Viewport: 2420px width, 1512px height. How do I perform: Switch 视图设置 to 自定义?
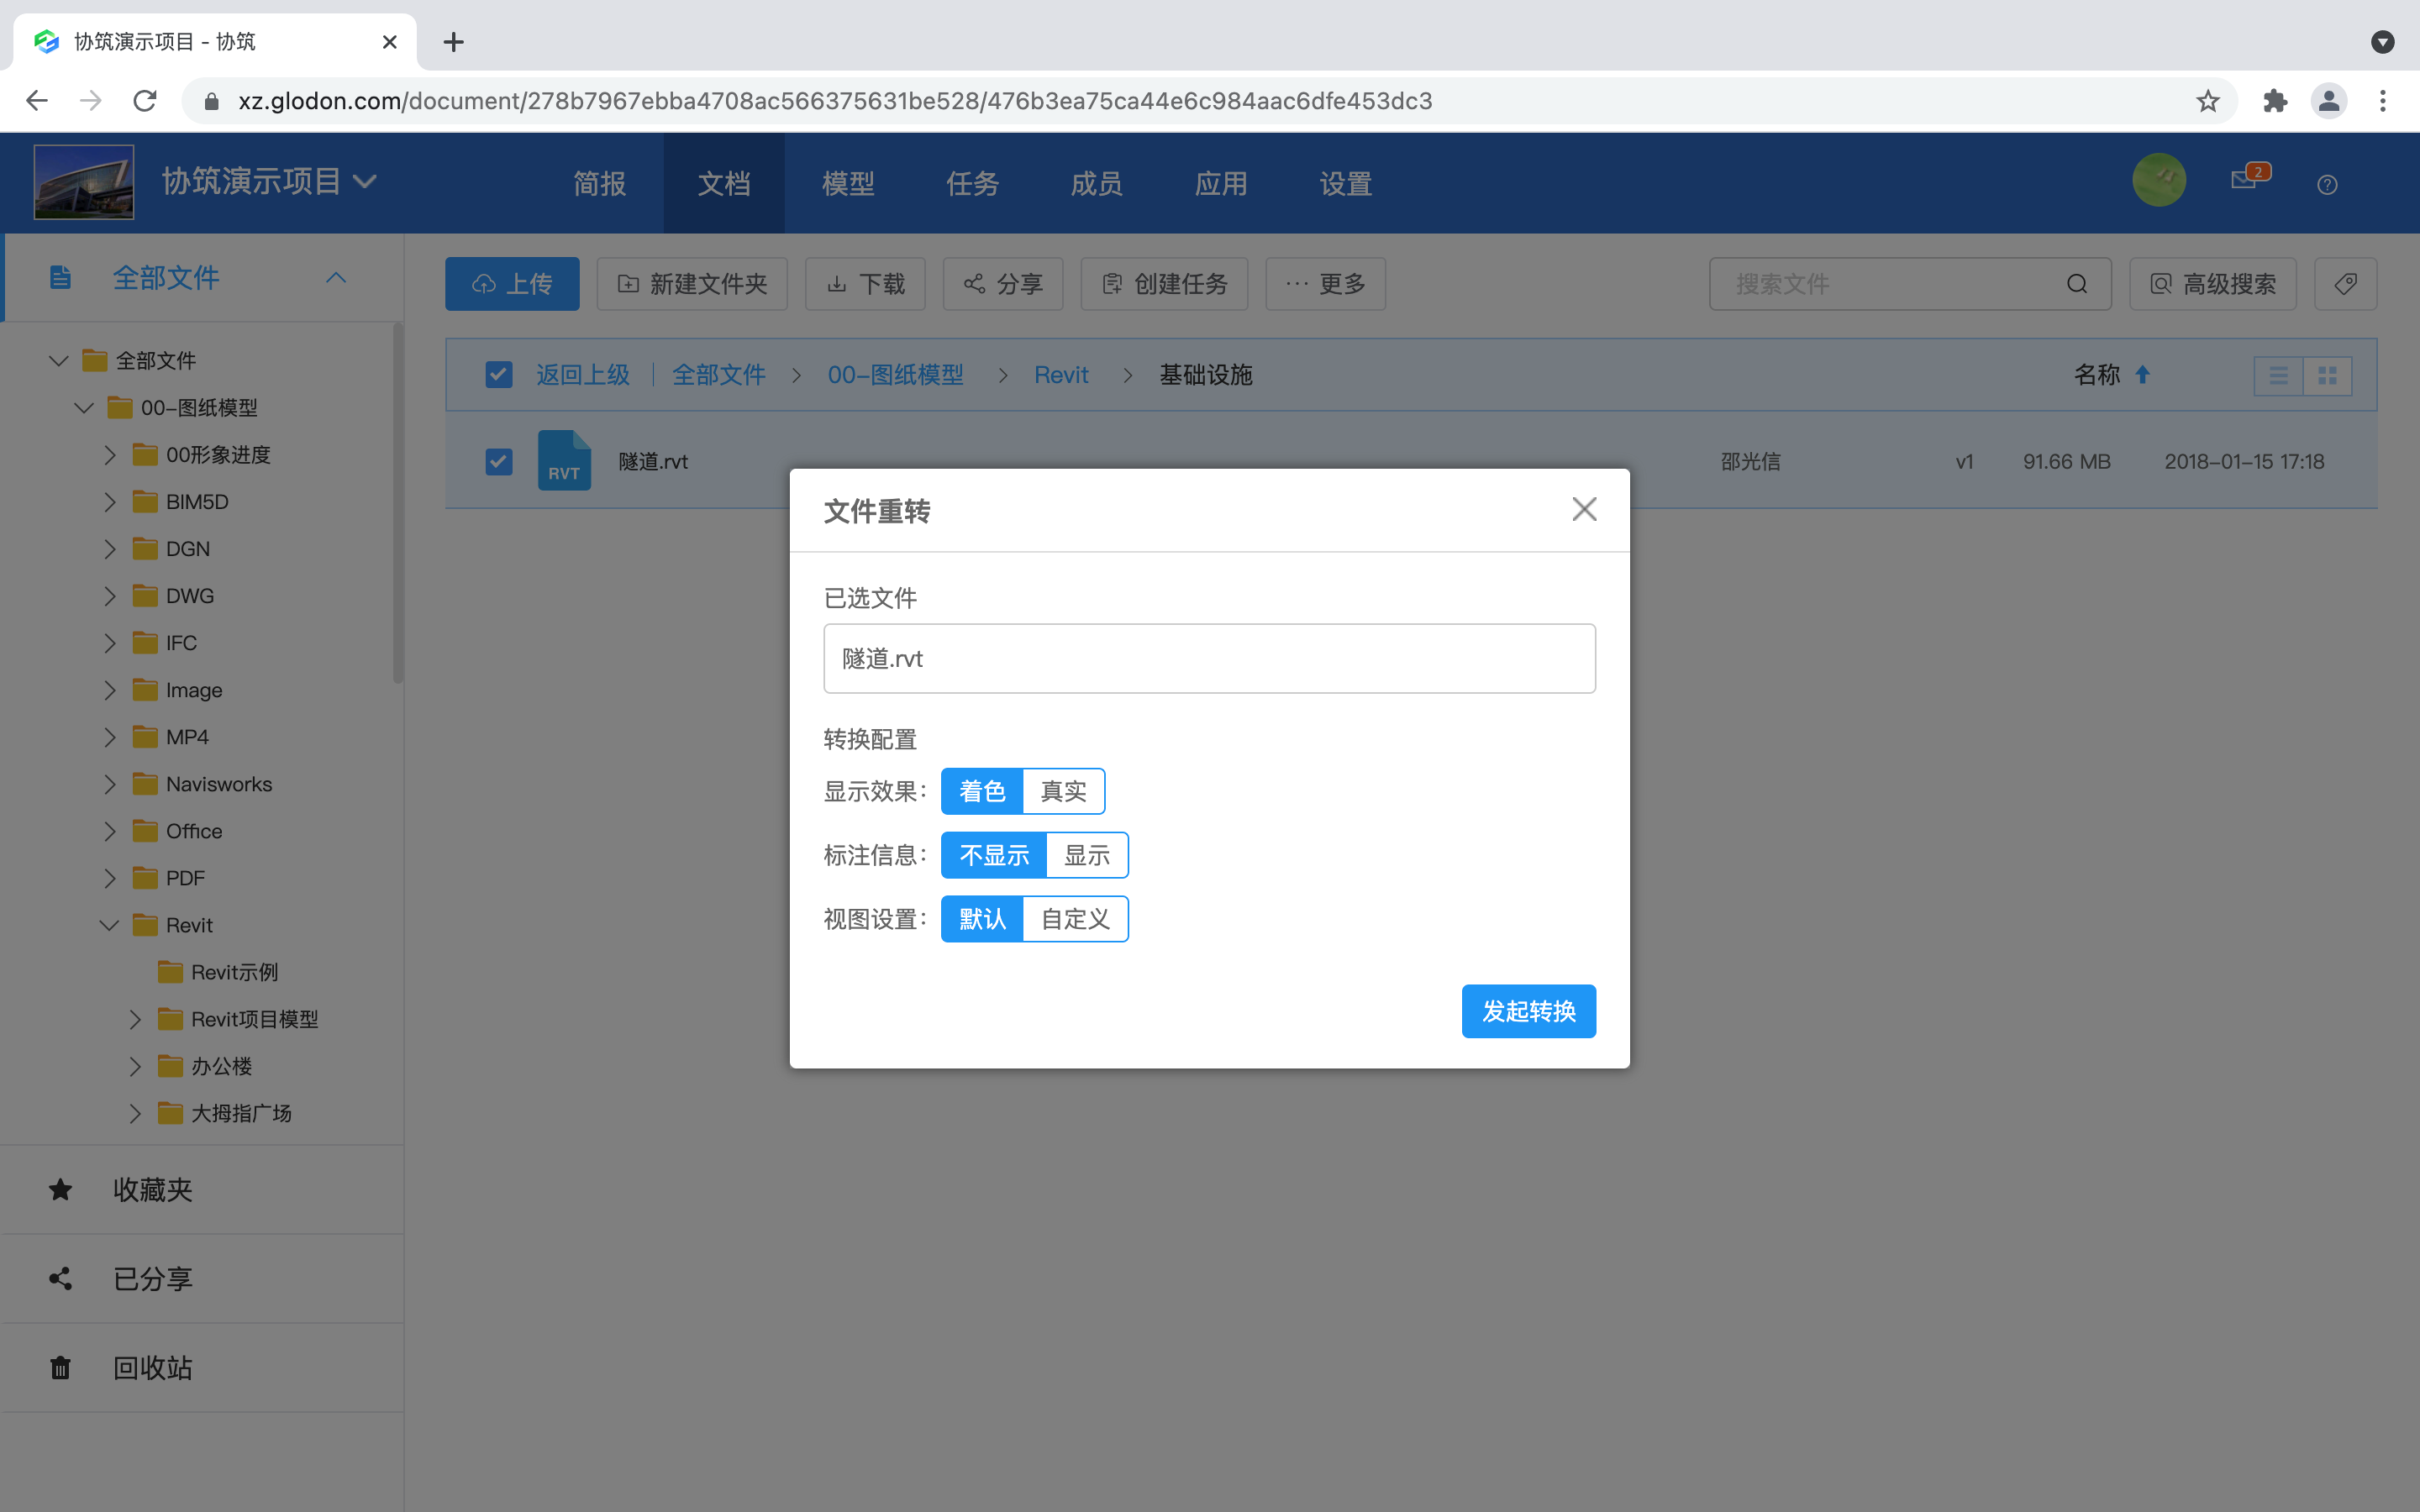click(x=1075, y=918)
